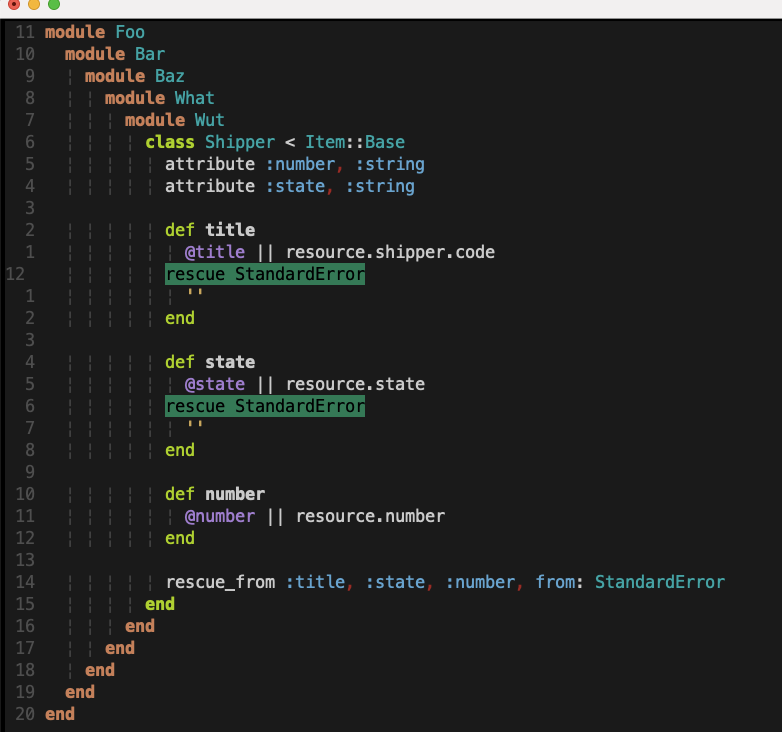Click ":state" symbol in attribute line
Screen dimensions: 782x732
pos(295,186)
